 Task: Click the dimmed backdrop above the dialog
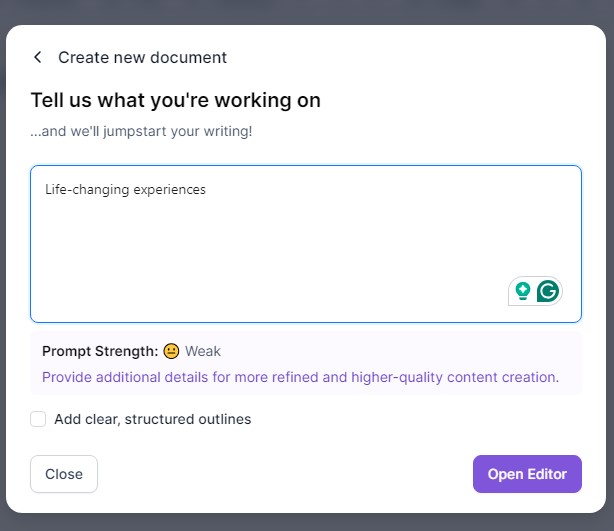click(x=307, y=11)
